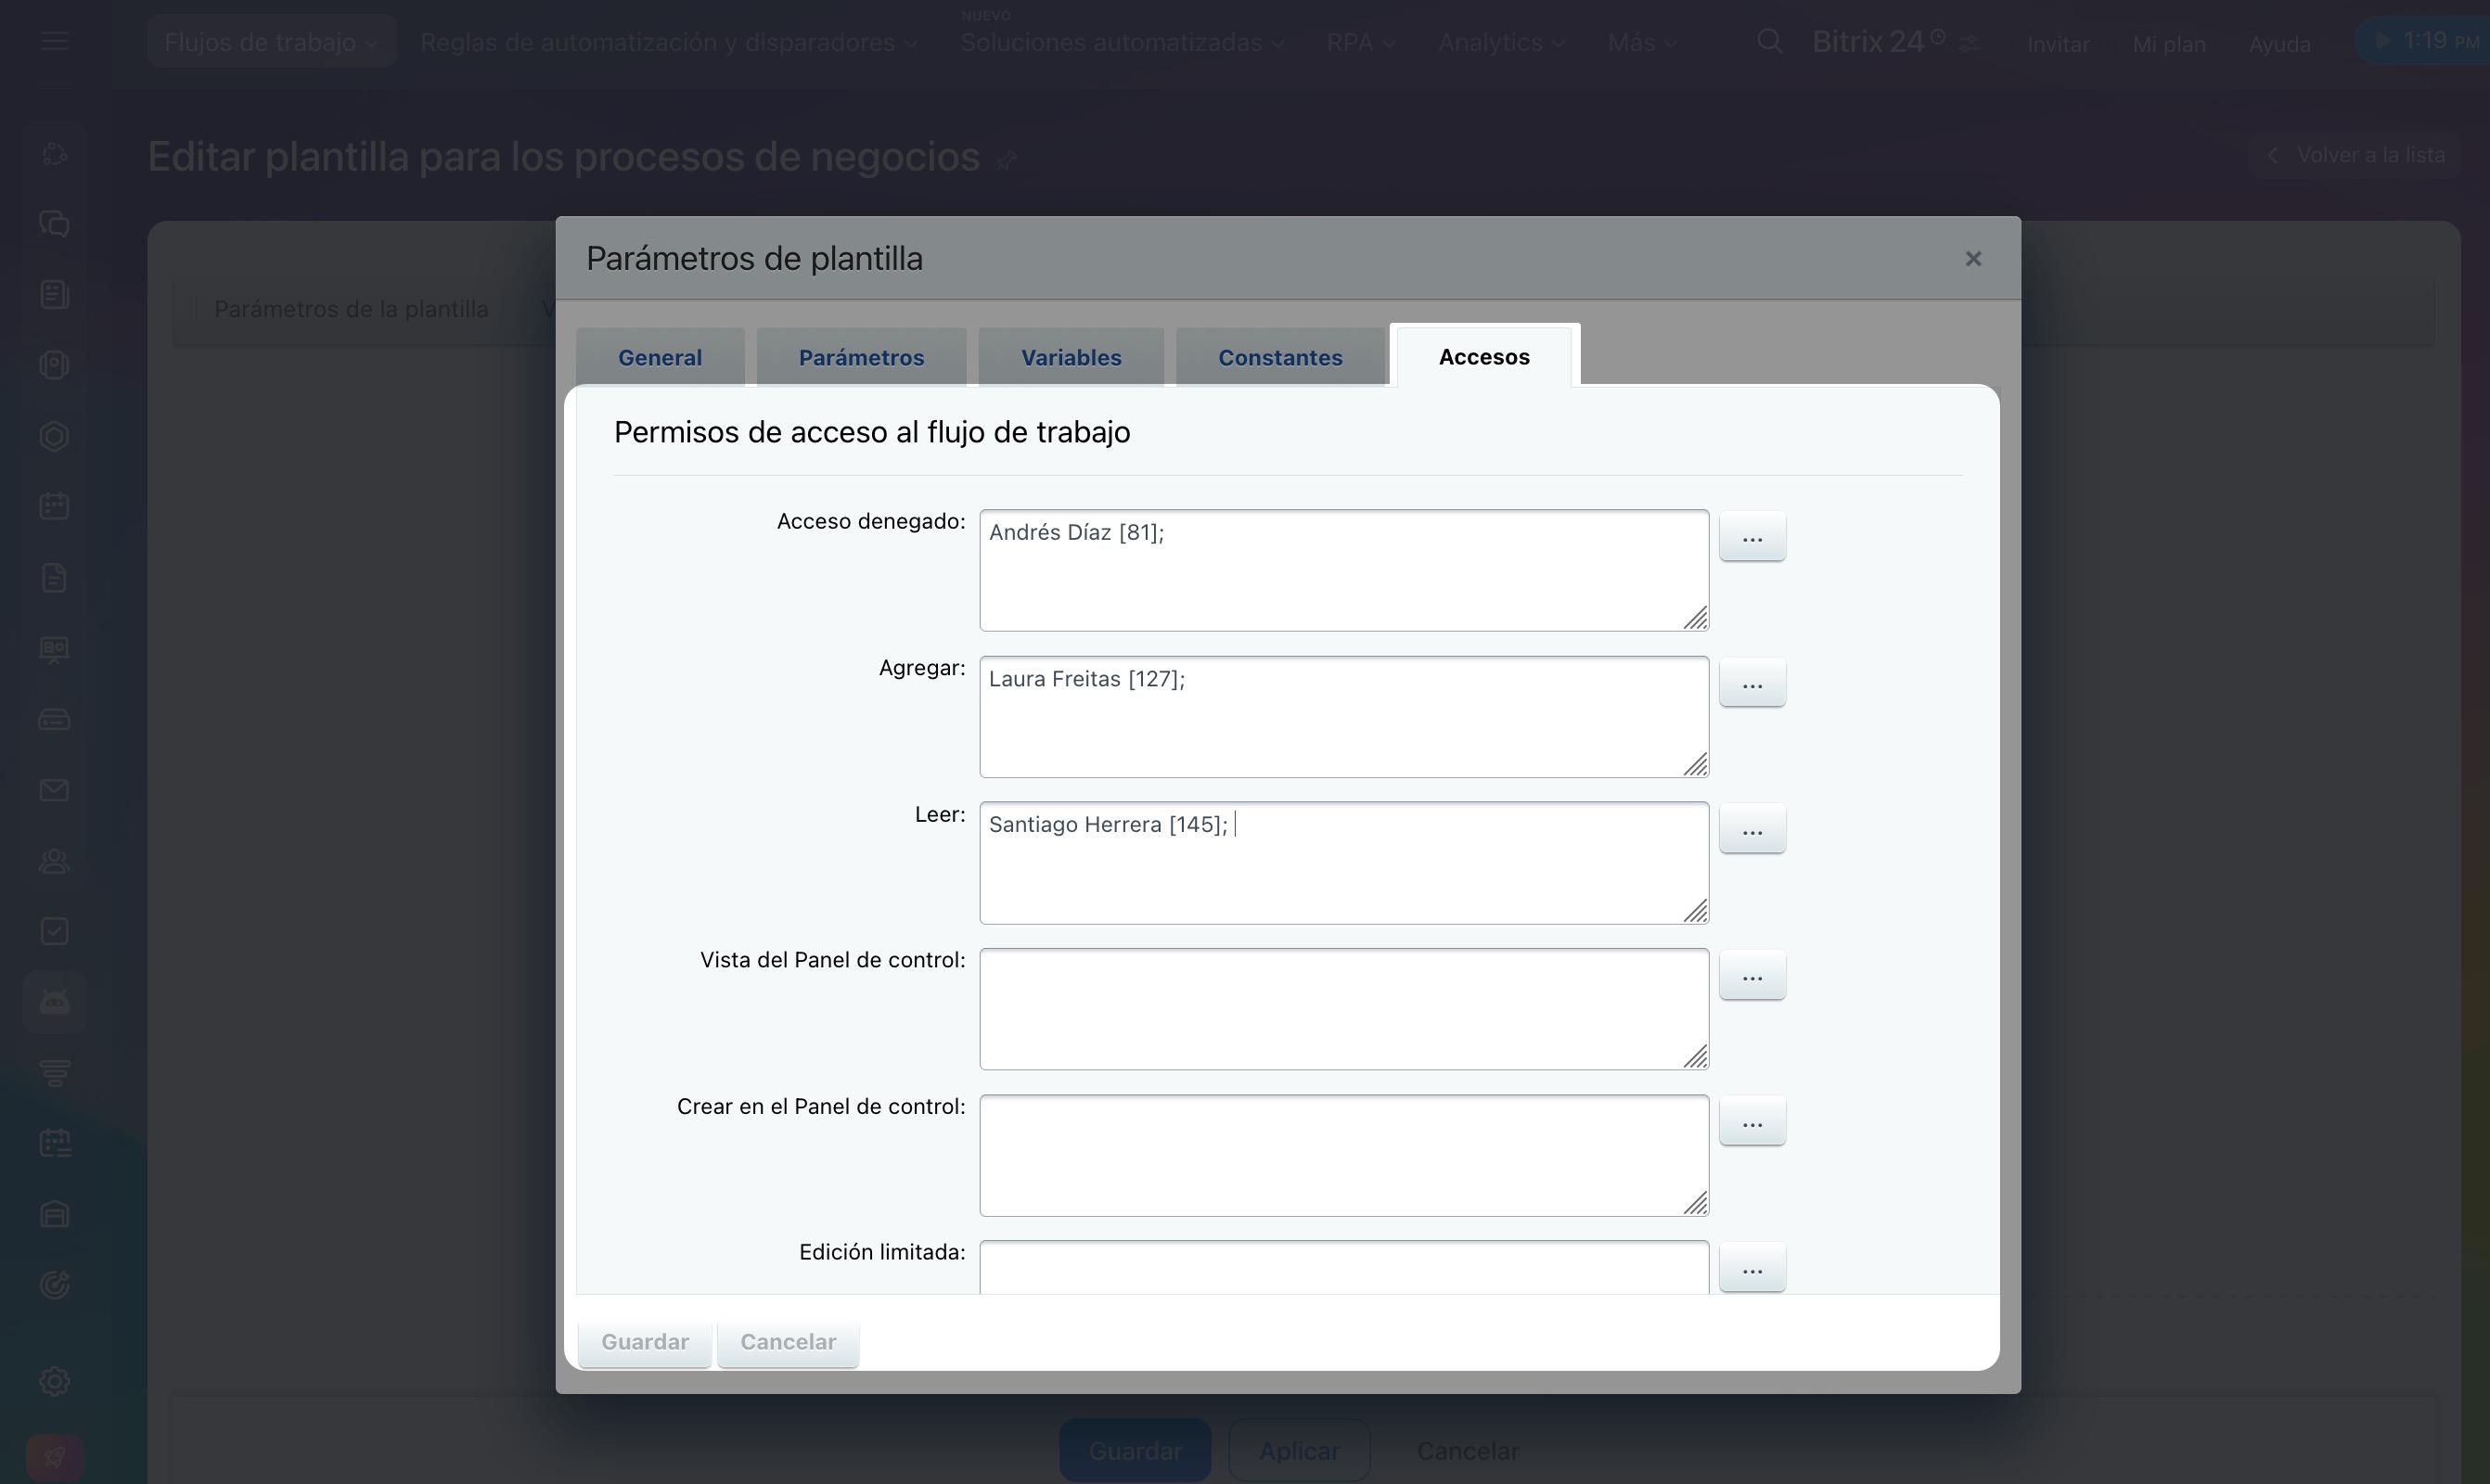Switch to the Variables tab
Image resolution: width=2490 pixels, height=1484 pixels.
tap(1070, 357)
